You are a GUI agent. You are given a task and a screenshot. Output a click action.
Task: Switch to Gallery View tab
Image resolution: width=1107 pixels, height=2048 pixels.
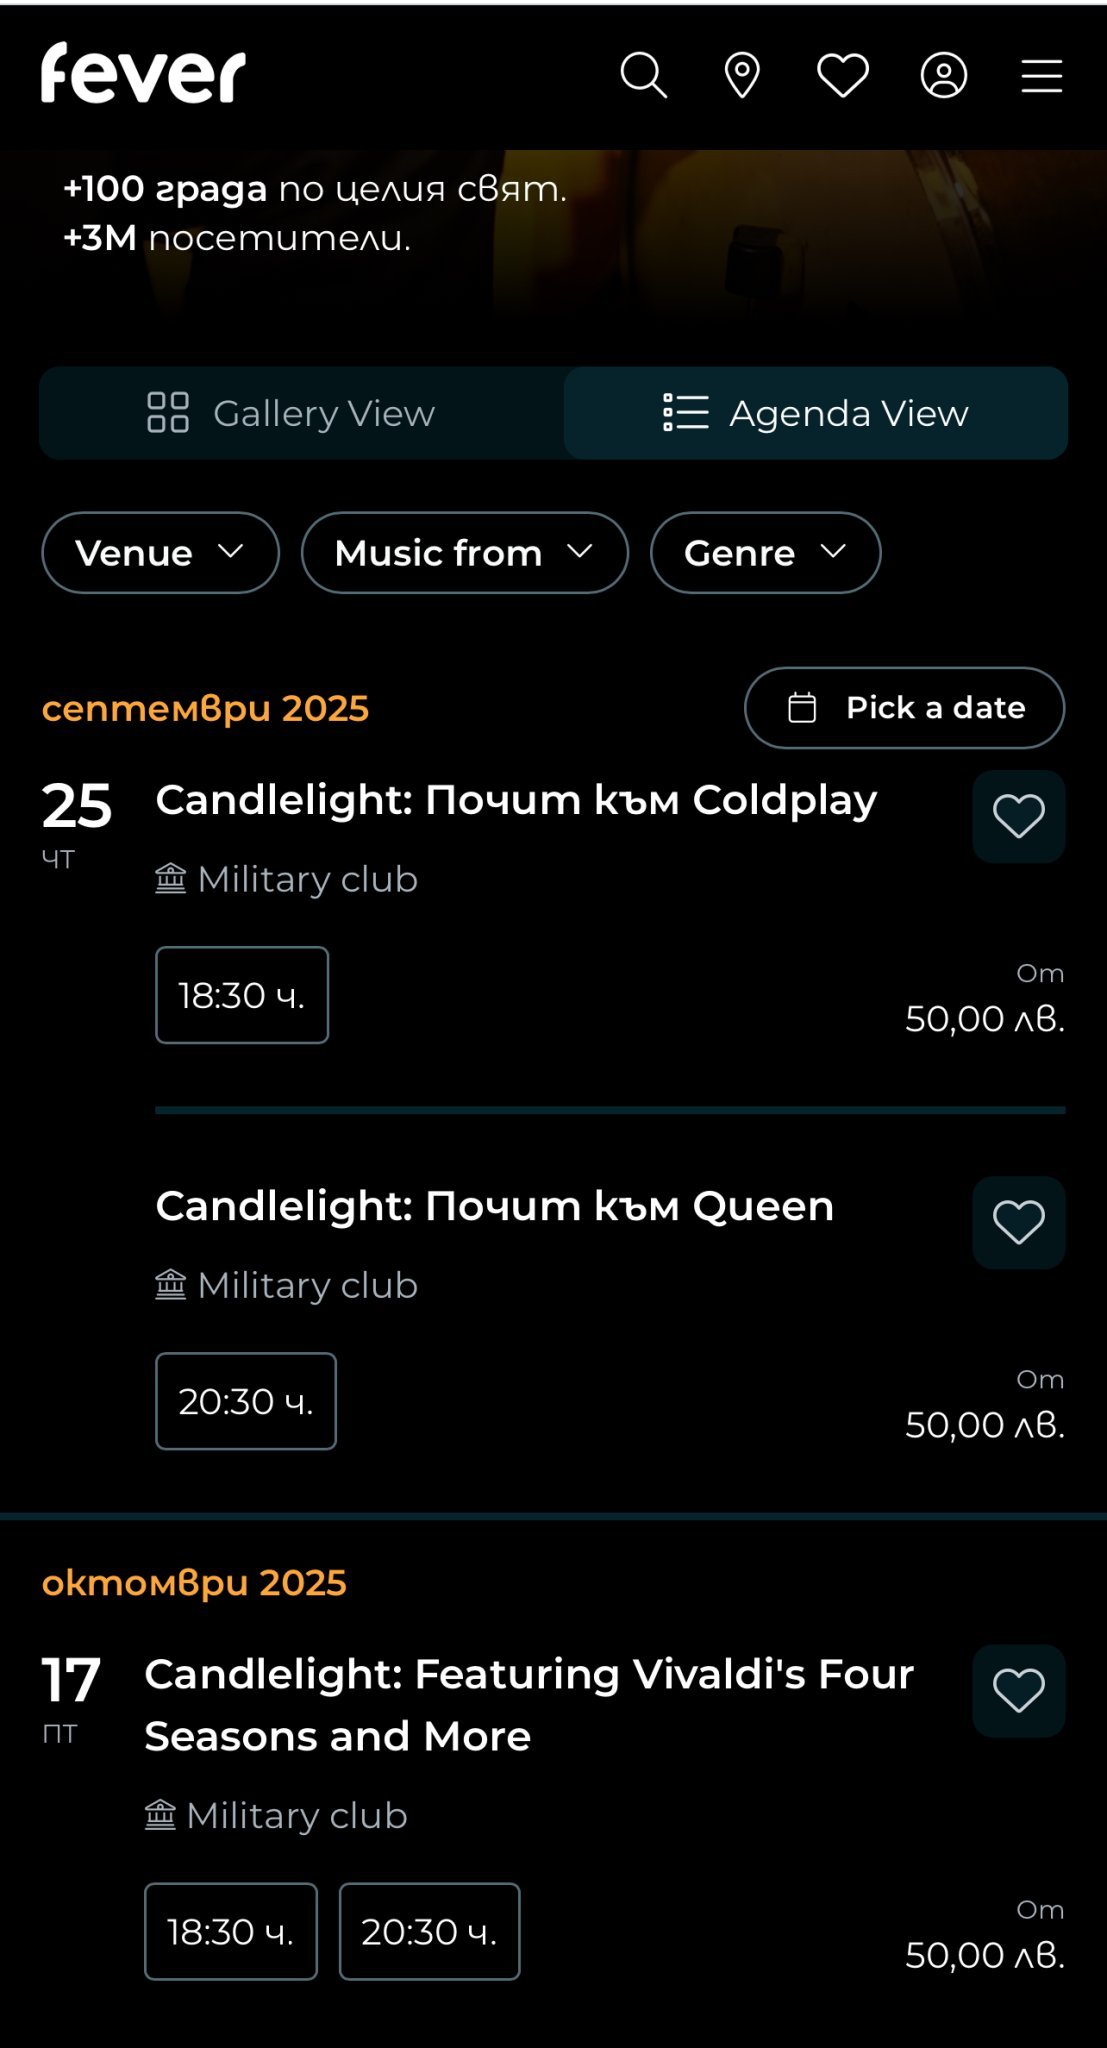coord(292,413)
